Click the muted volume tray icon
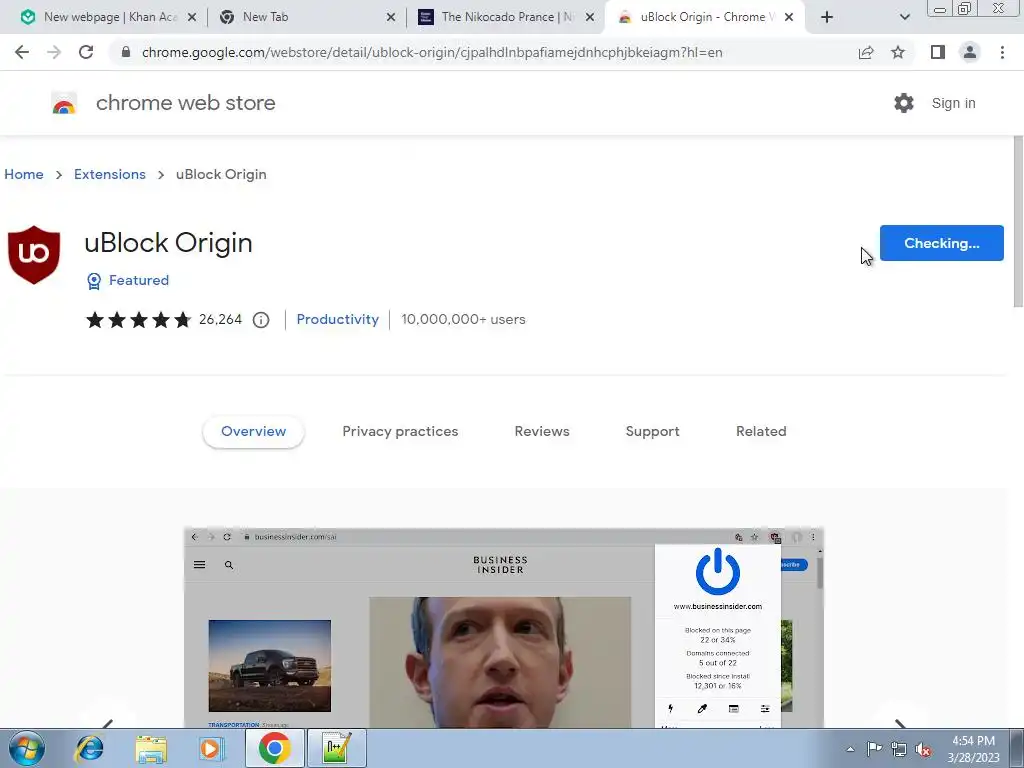 923,750
